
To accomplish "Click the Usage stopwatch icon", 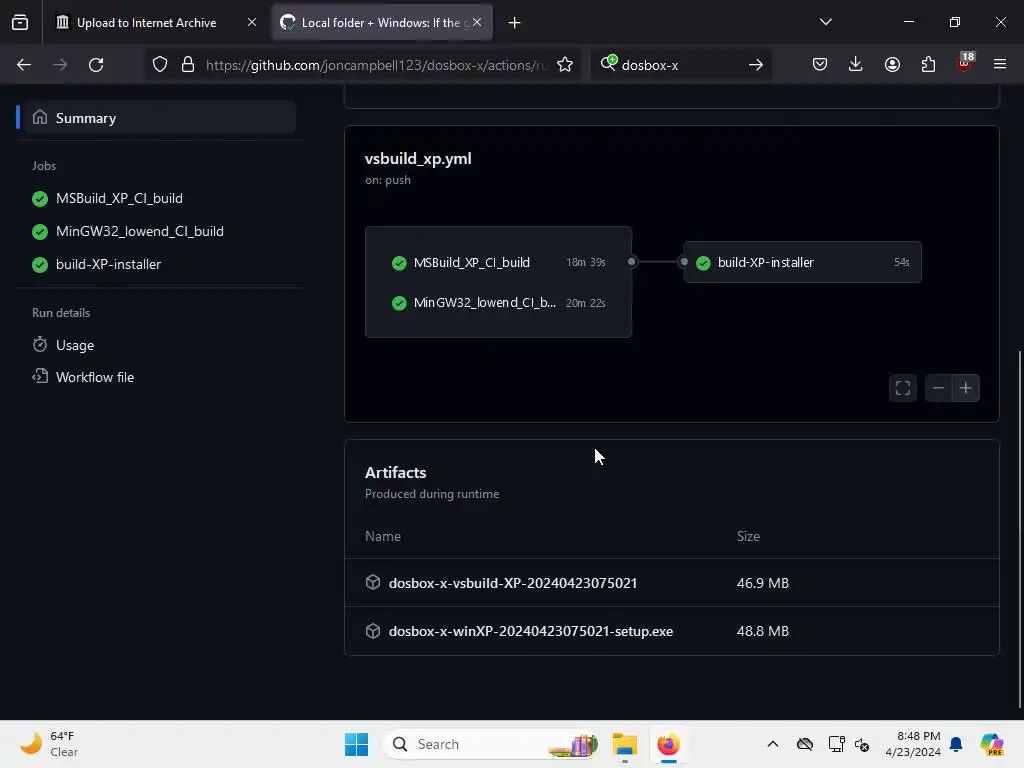I will tap(40, 344).
